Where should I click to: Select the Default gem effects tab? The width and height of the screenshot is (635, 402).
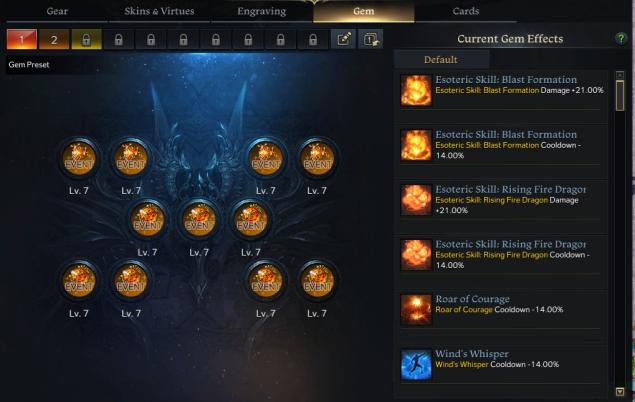[x=441, y=60]
